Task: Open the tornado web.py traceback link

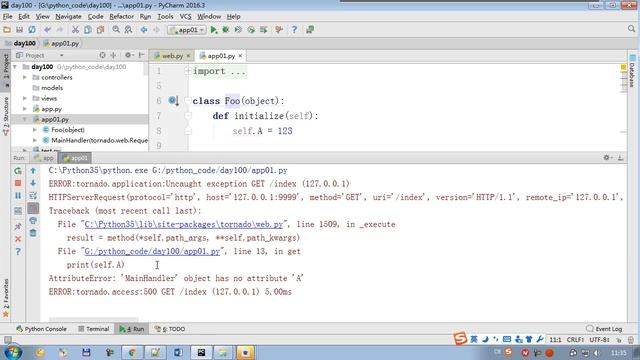Action: pos(184,224)
